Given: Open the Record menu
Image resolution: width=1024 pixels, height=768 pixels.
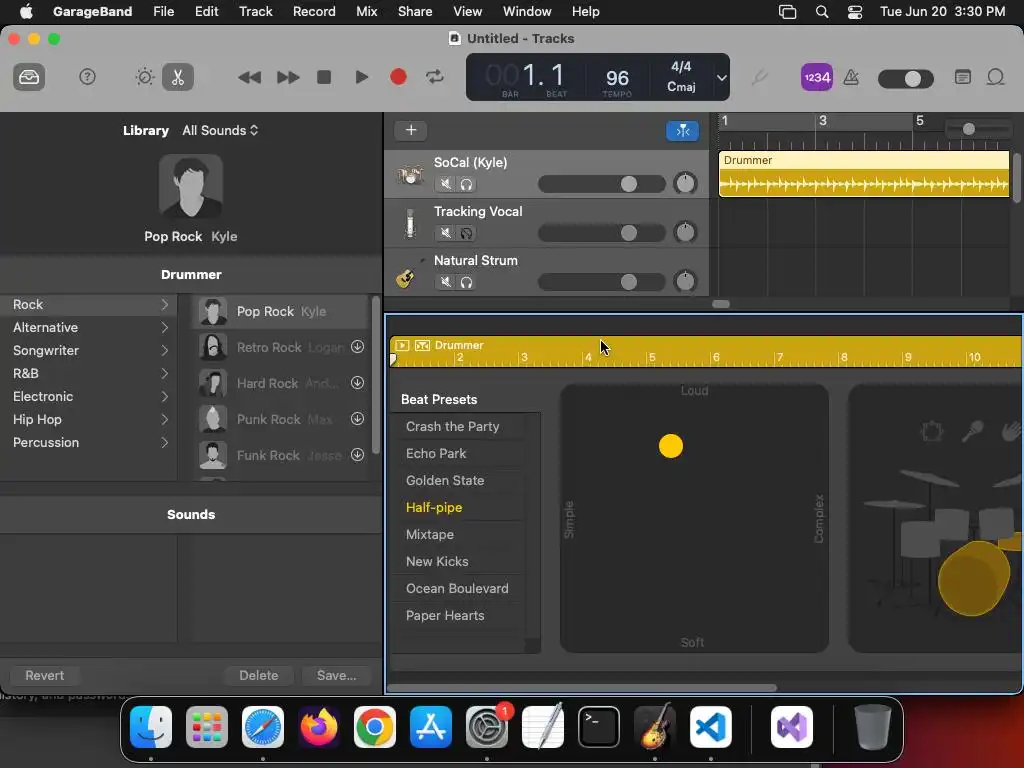Looking at the screenshot, I should (314, 11).
